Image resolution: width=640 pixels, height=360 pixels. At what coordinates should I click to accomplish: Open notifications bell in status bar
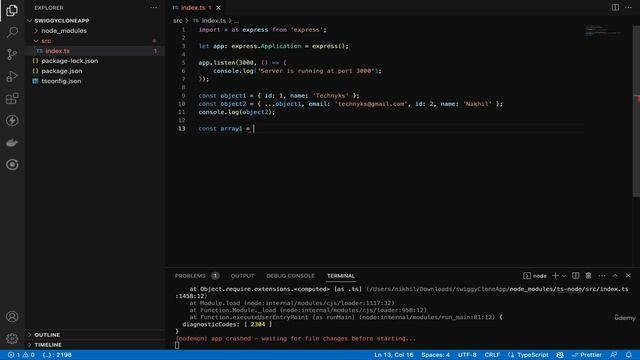tap(629, 355)
